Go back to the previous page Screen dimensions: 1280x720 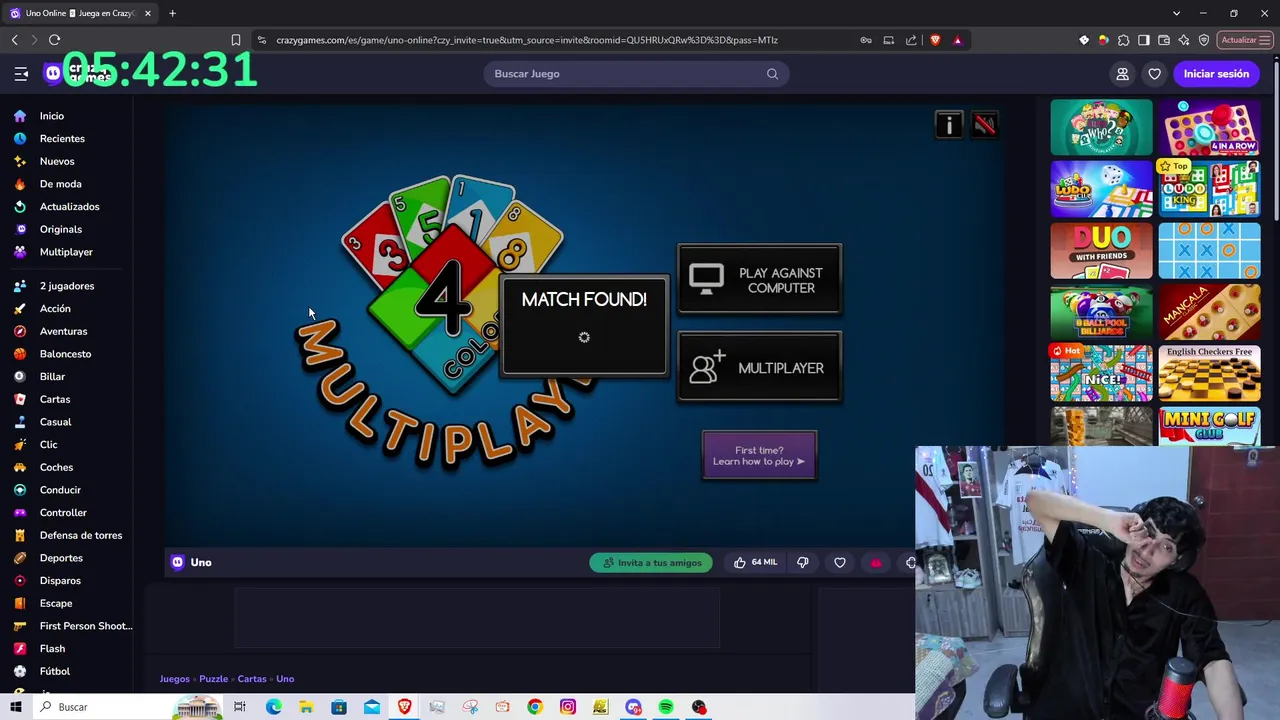tap(14, 40)
